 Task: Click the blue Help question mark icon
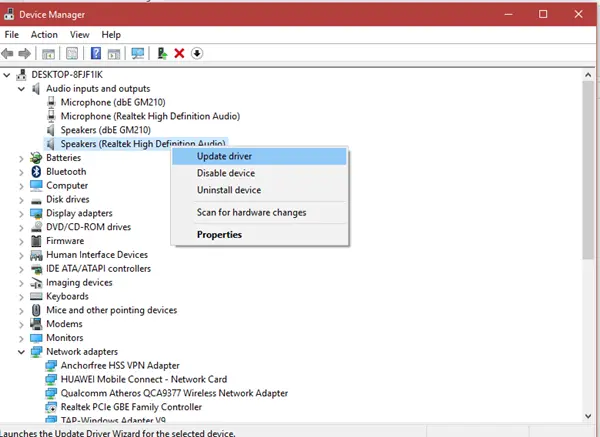96,53
